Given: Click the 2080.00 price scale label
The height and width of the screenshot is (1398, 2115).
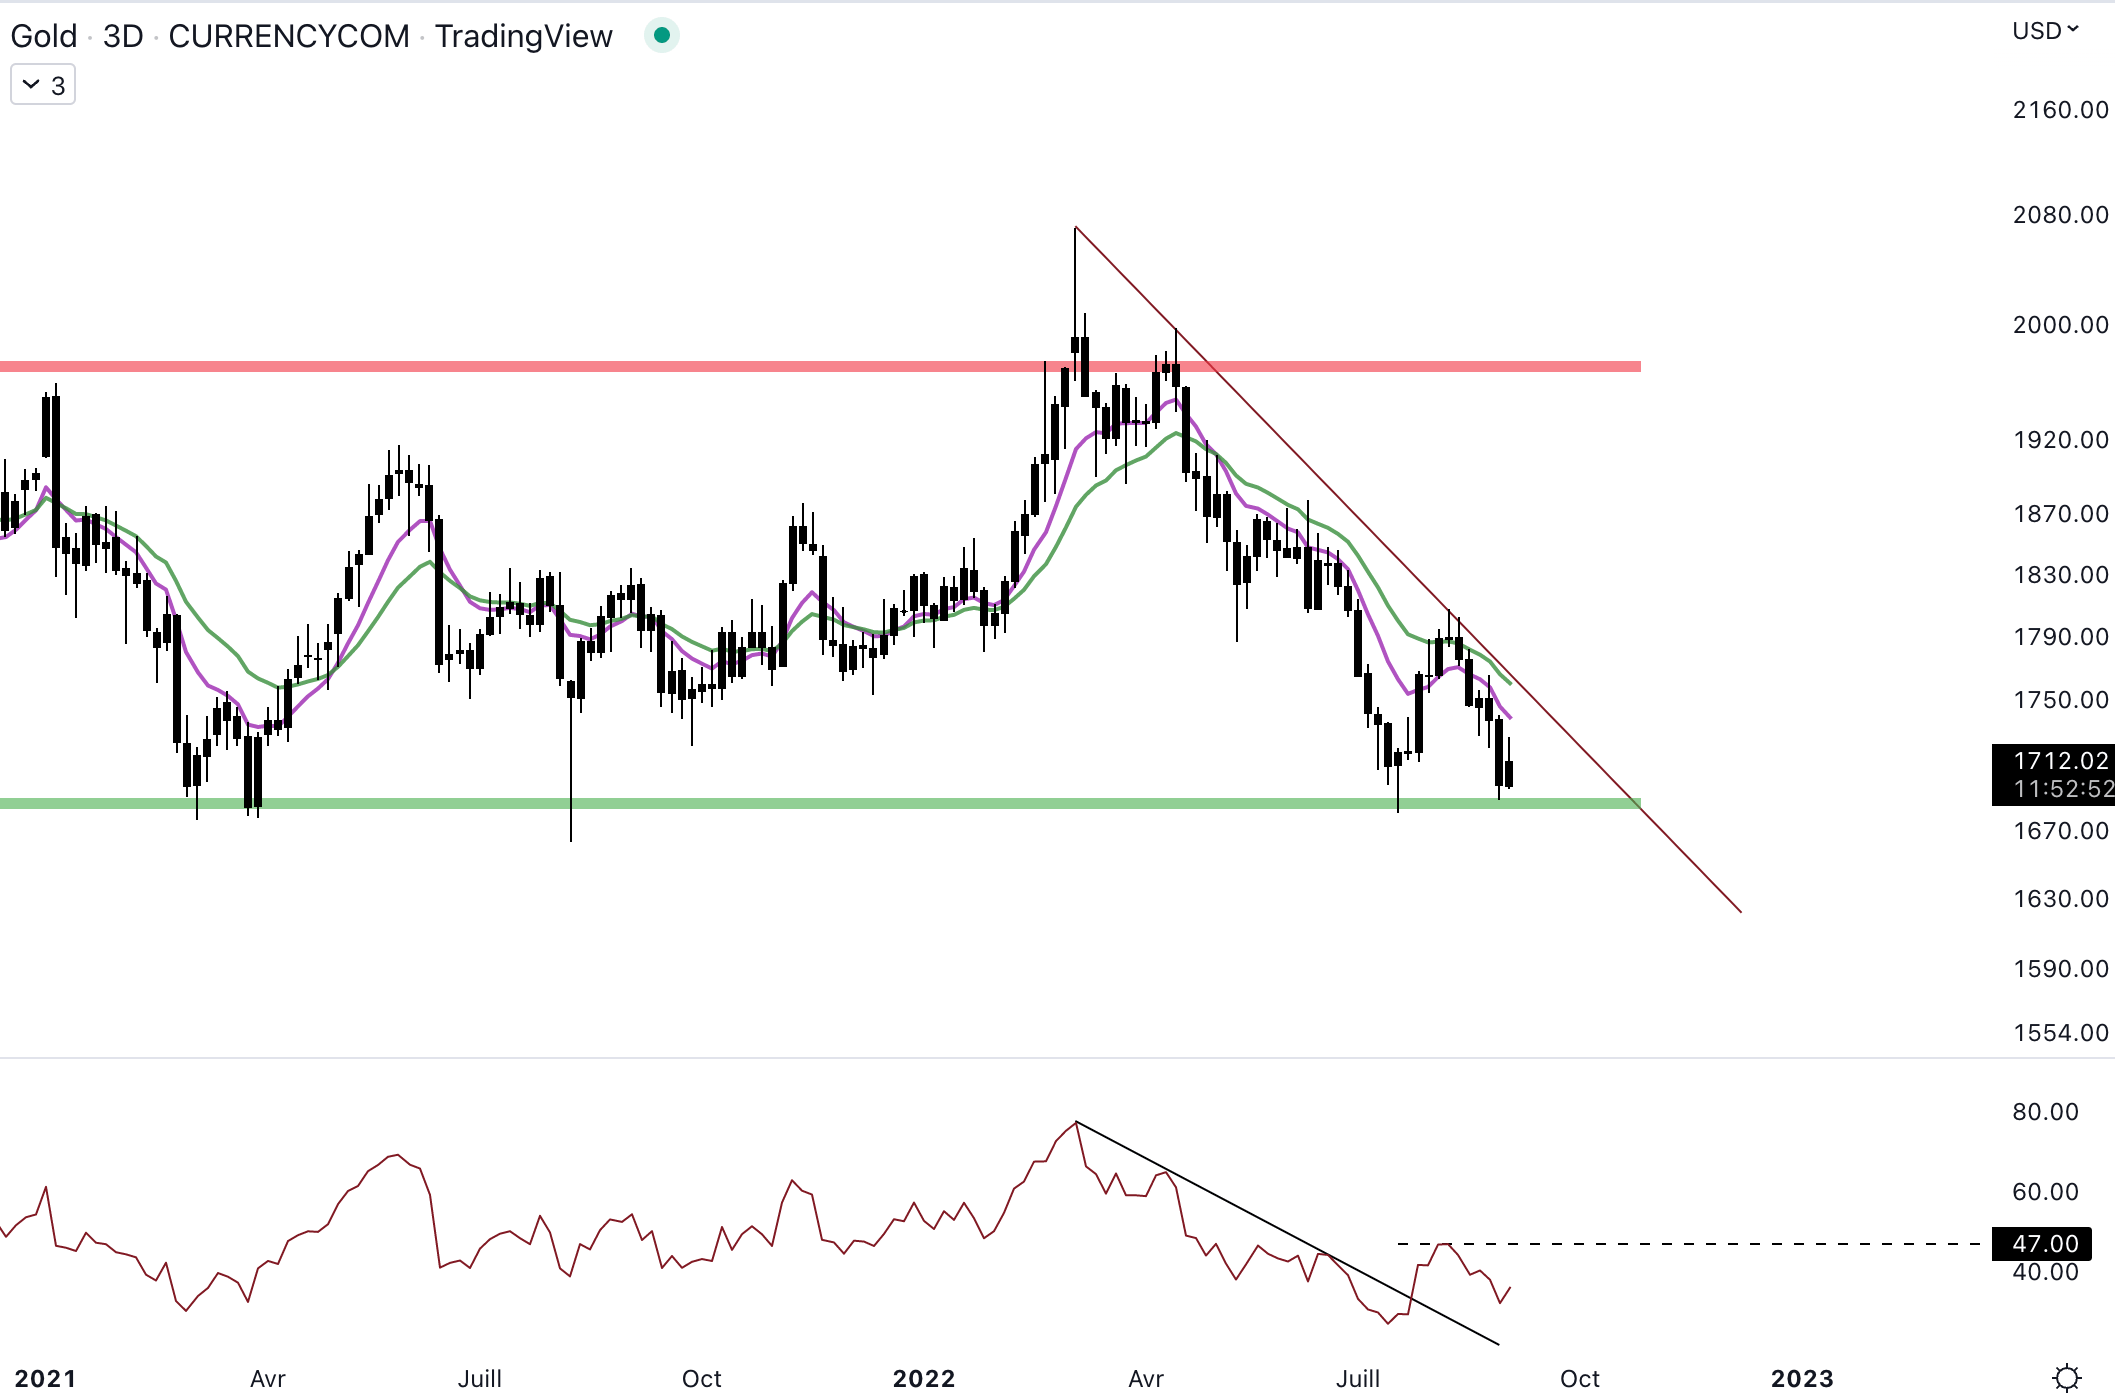Looking at the screenshot, I should tap(2059, 215).
